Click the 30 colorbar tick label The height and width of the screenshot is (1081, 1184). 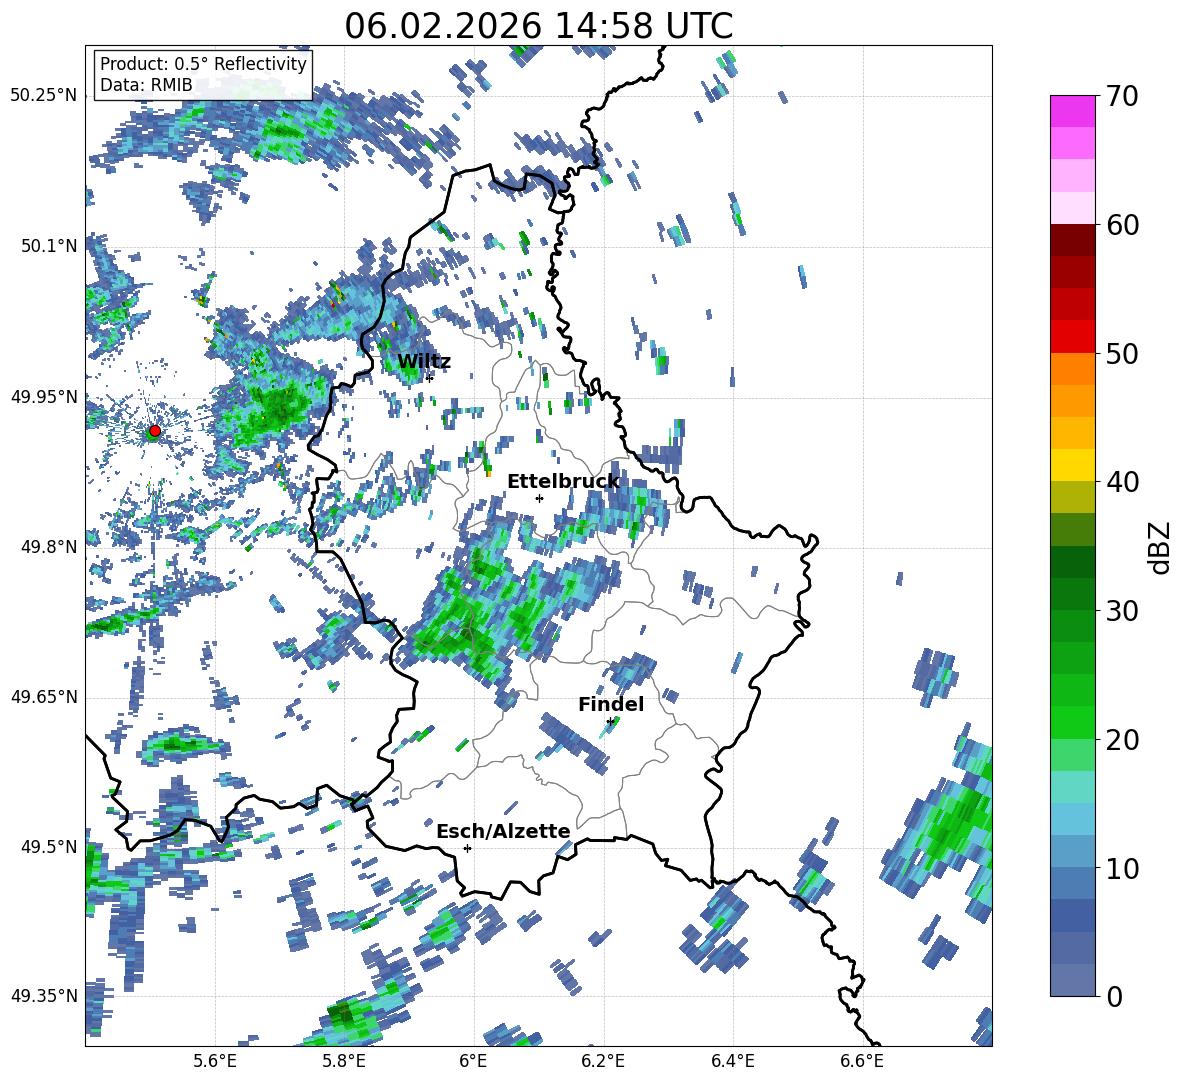tap(1122, 611)
